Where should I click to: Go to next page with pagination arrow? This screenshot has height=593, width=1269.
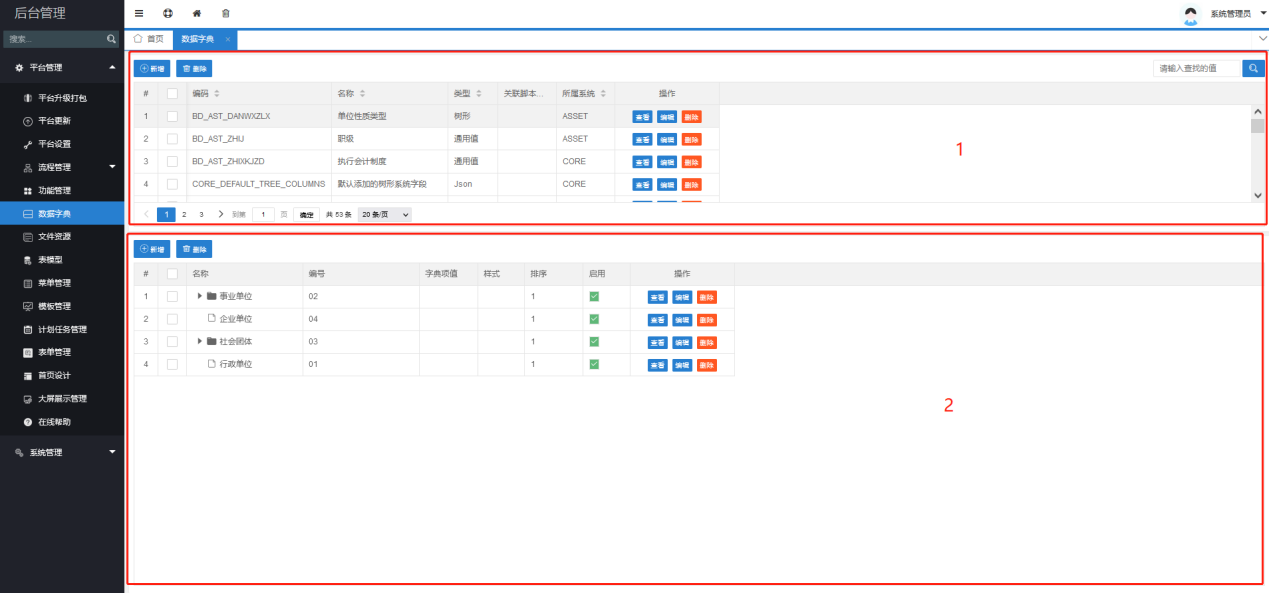(220, 214)
